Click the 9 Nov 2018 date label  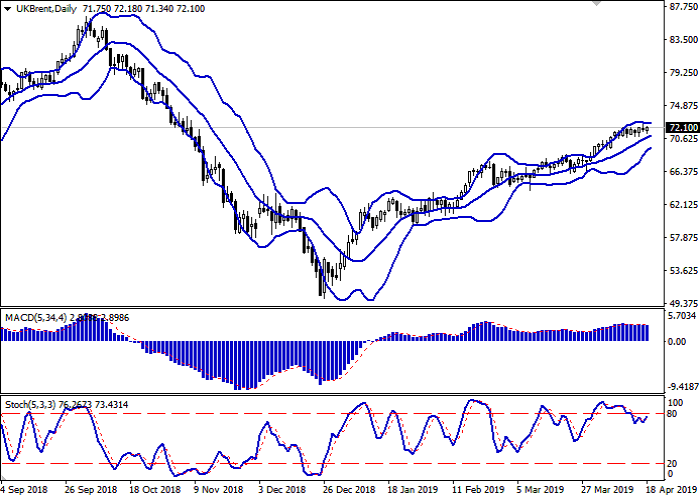pos(219,490)
